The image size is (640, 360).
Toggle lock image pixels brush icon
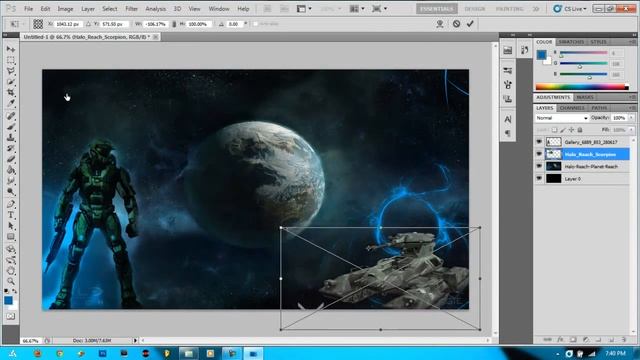(563, 130)
